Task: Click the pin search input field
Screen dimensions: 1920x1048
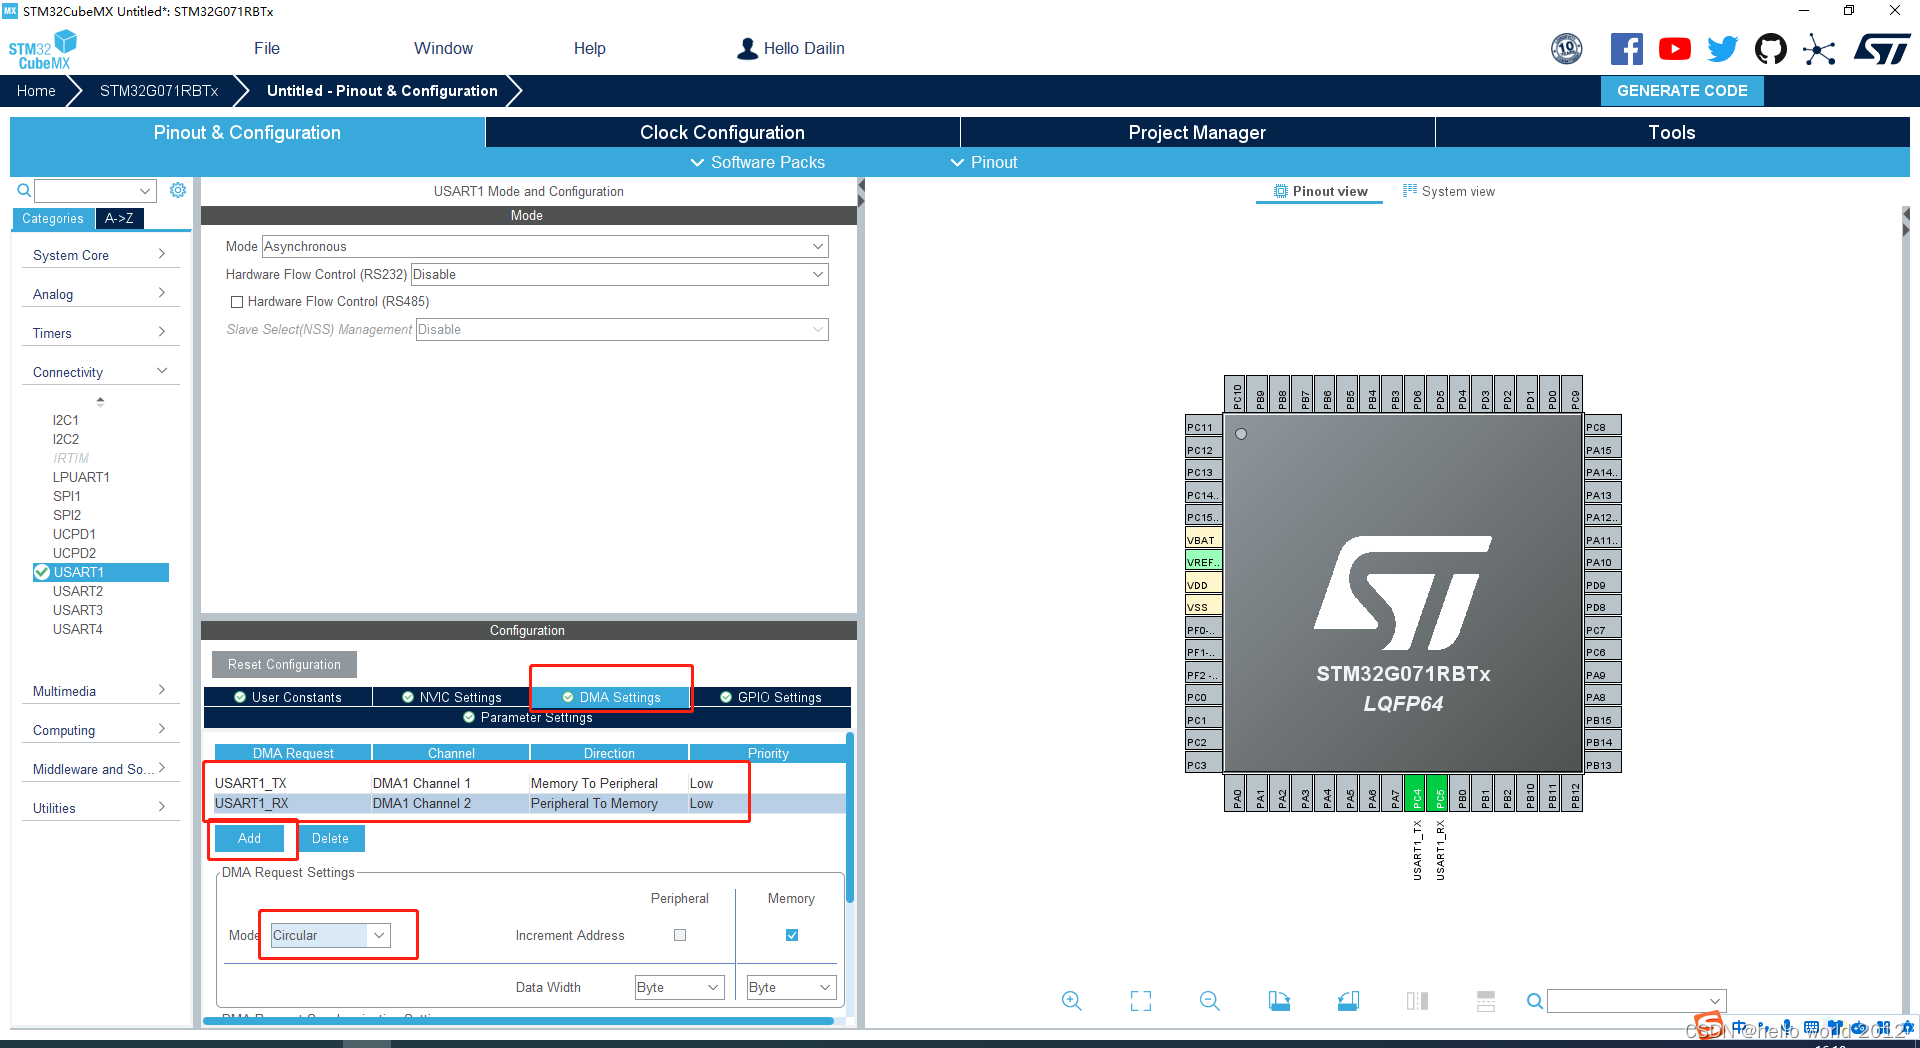Action: click(1637, 1001)
